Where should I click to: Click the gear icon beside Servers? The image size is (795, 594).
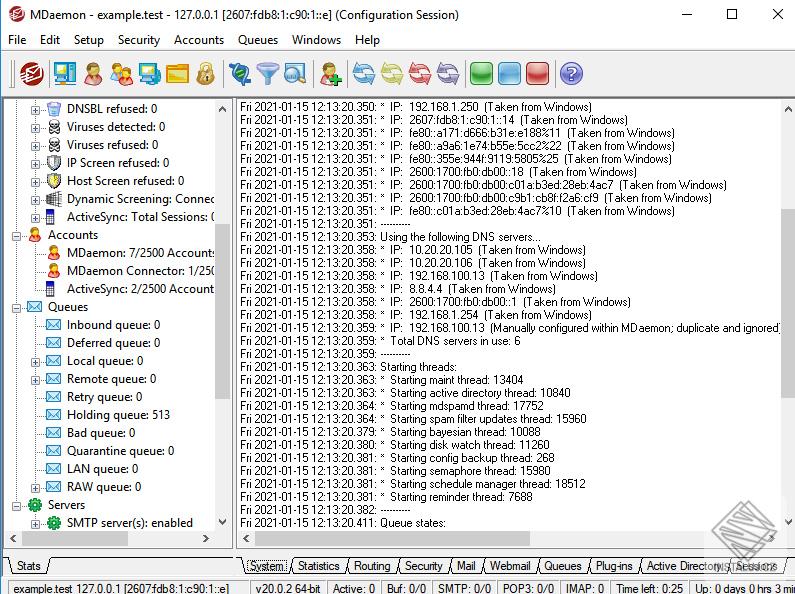click(x=35, y=505)
